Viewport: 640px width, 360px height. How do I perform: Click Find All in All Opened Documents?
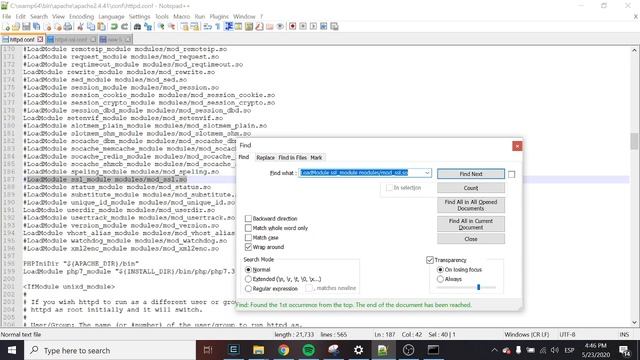point(471,205)
